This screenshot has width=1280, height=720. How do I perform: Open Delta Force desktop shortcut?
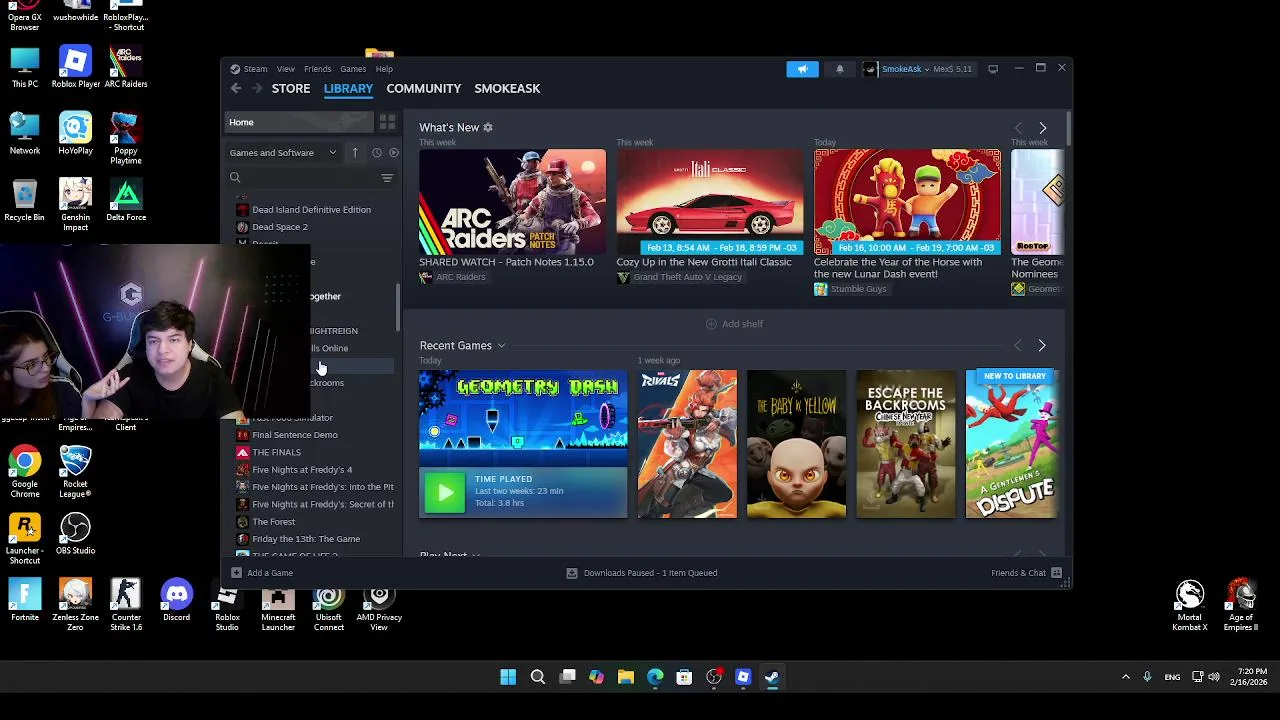(x=126, y=200)
